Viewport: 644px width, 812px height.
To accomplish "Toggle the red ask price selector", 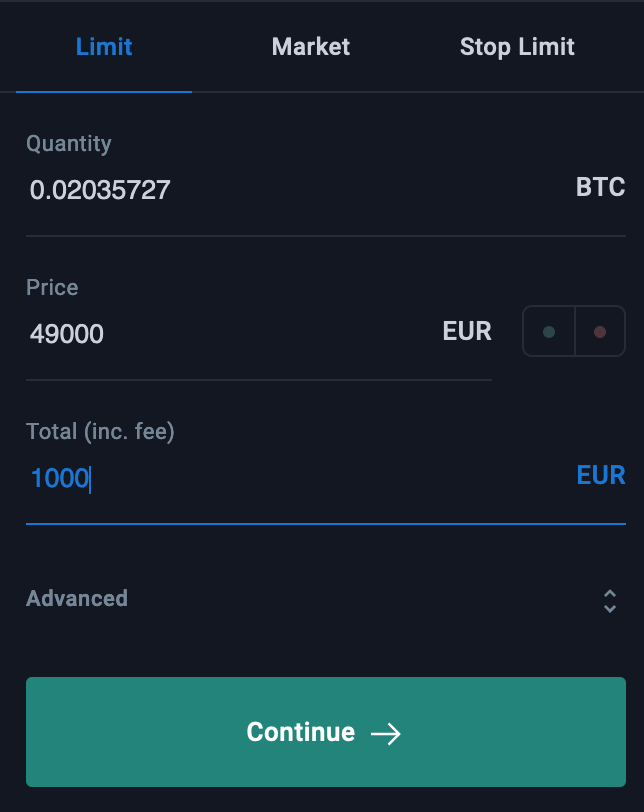I will point(600,331).
